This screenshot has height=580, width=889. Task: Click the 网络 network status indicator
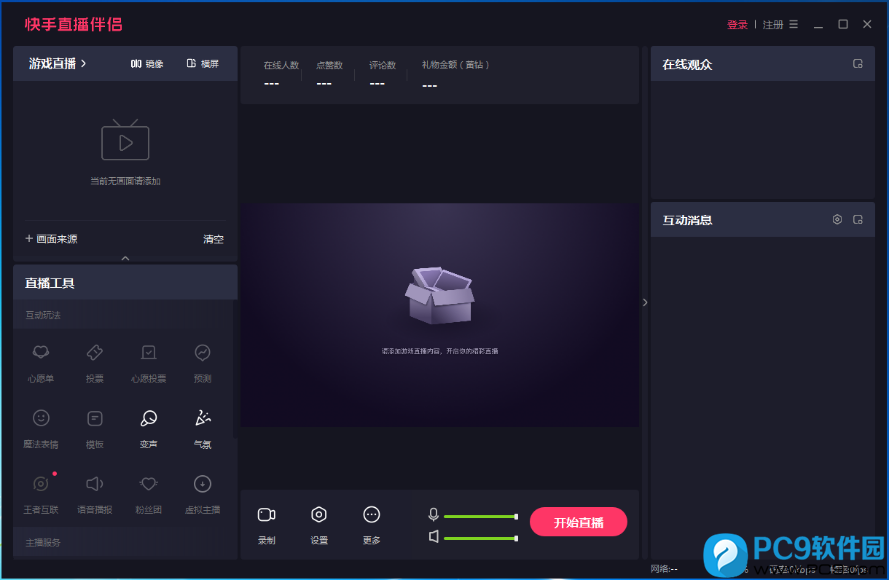pyautogui.click(x=664, y=569)
